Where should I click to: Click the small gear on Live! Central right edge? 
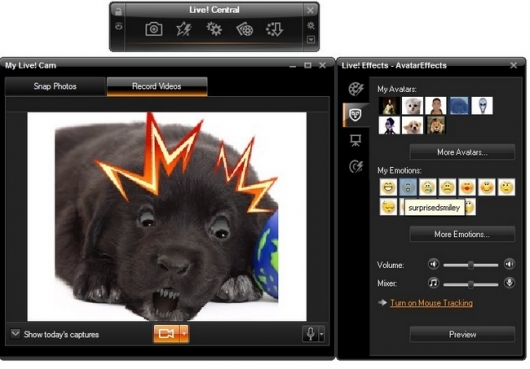310,26
